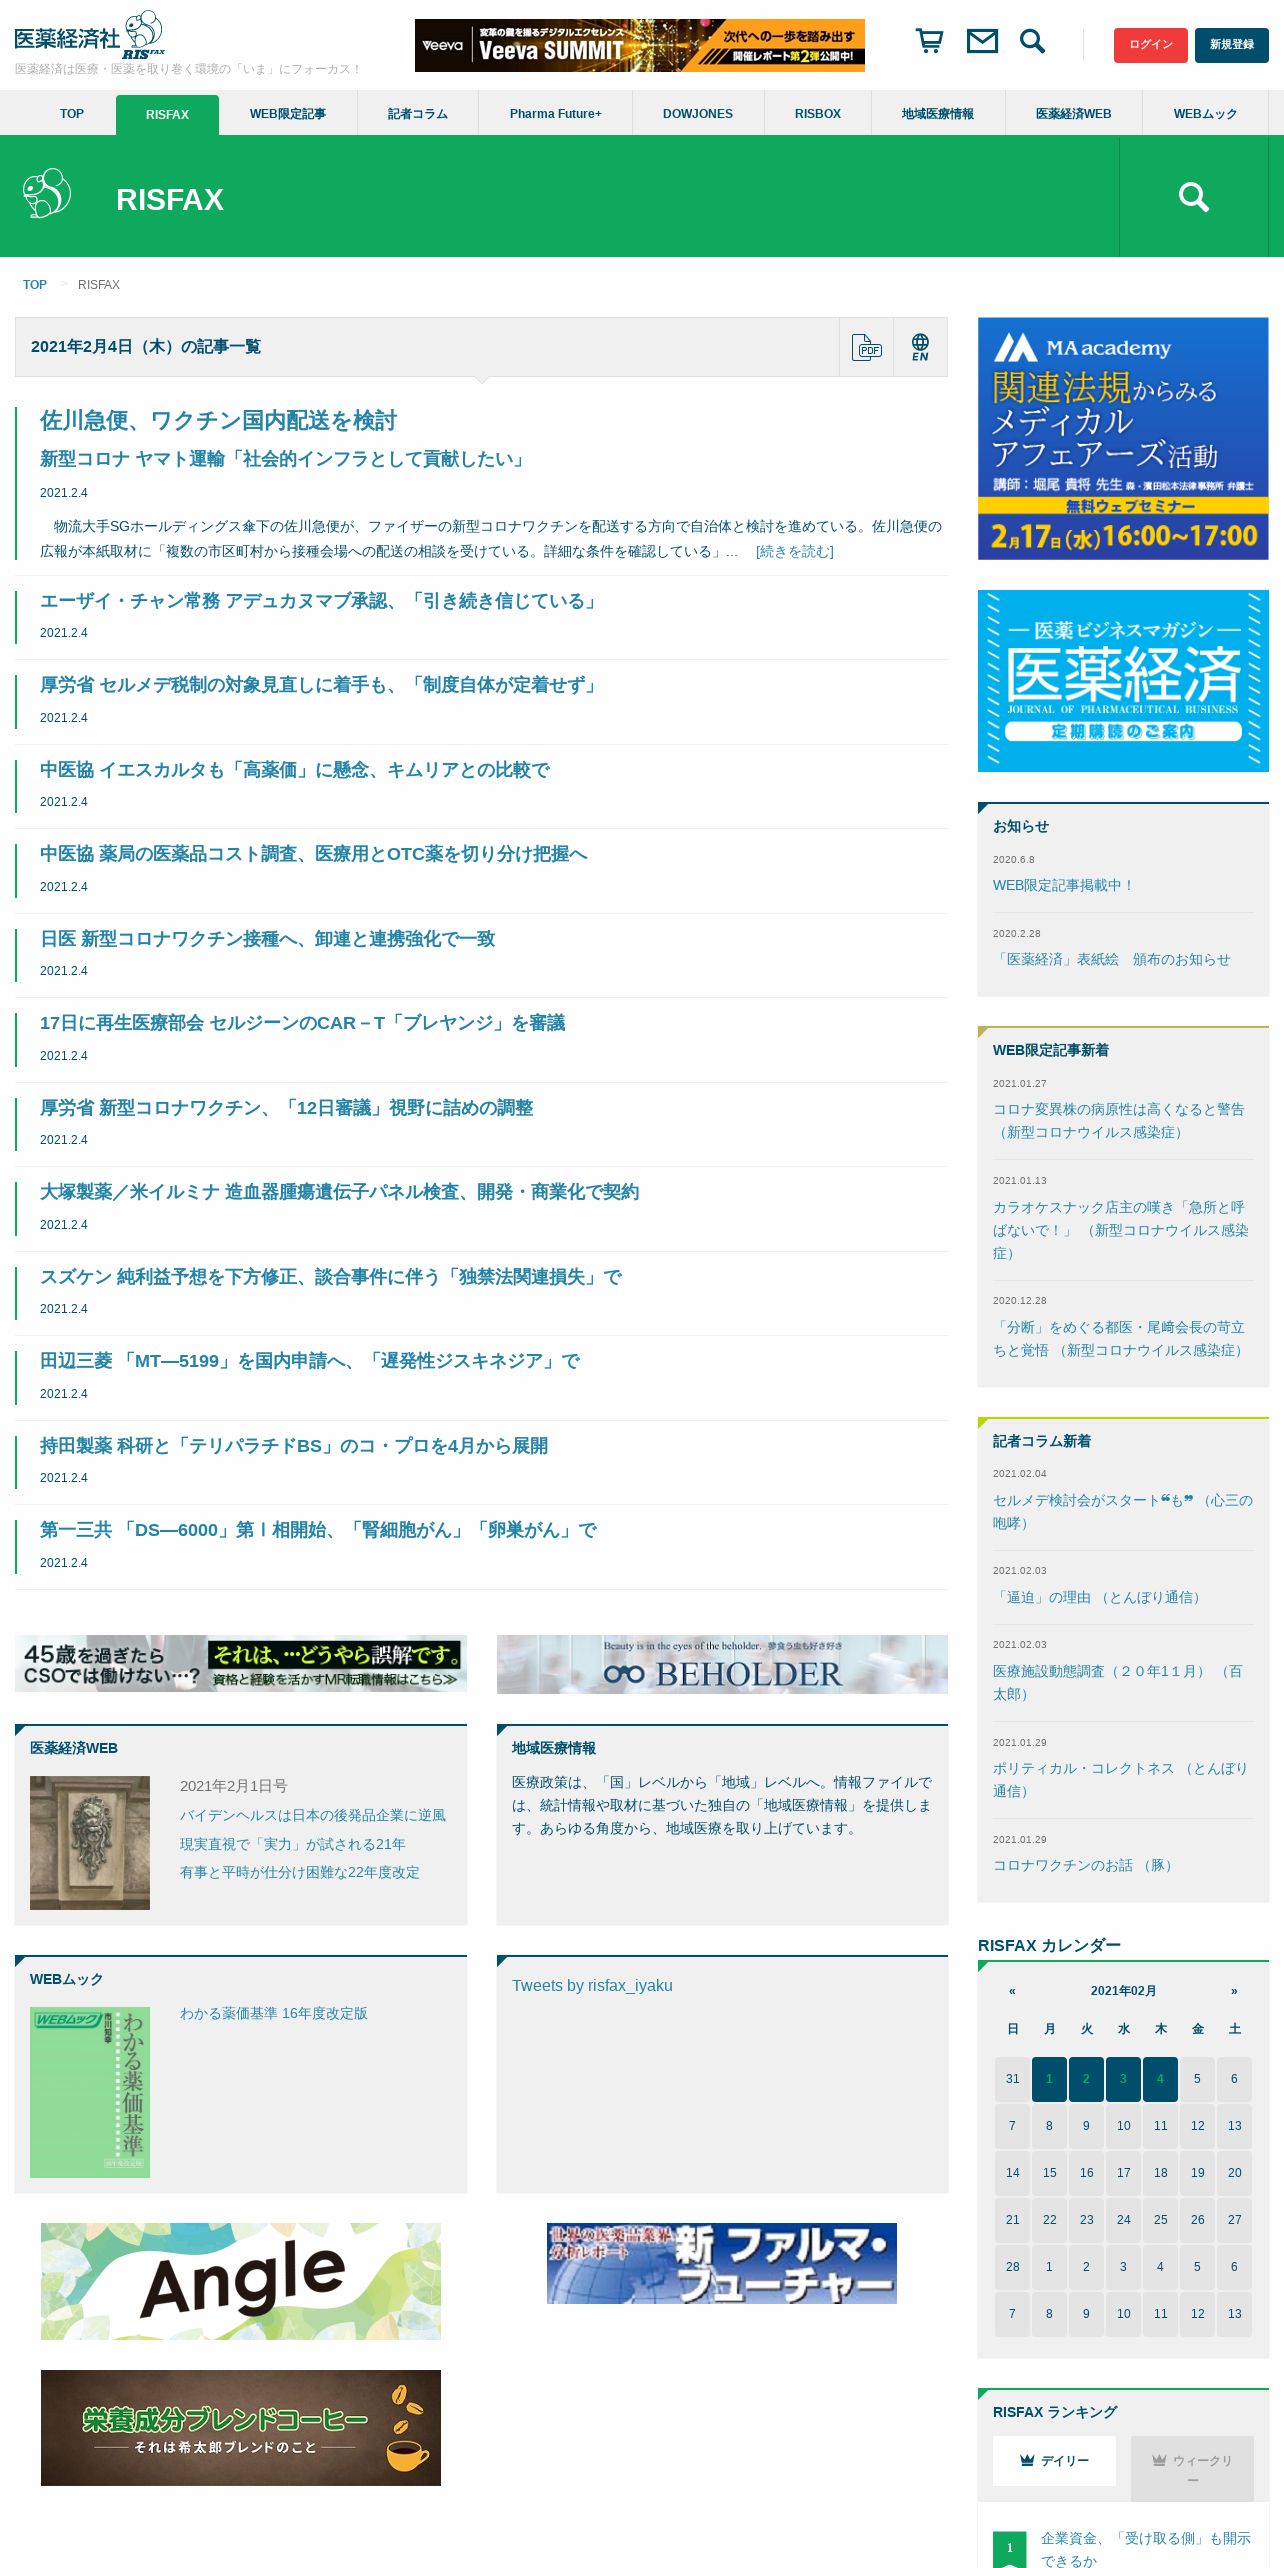Click the RISFAX green bar search icon
Screen dimensions: 1284x2568
click(x=1193, y=196)
